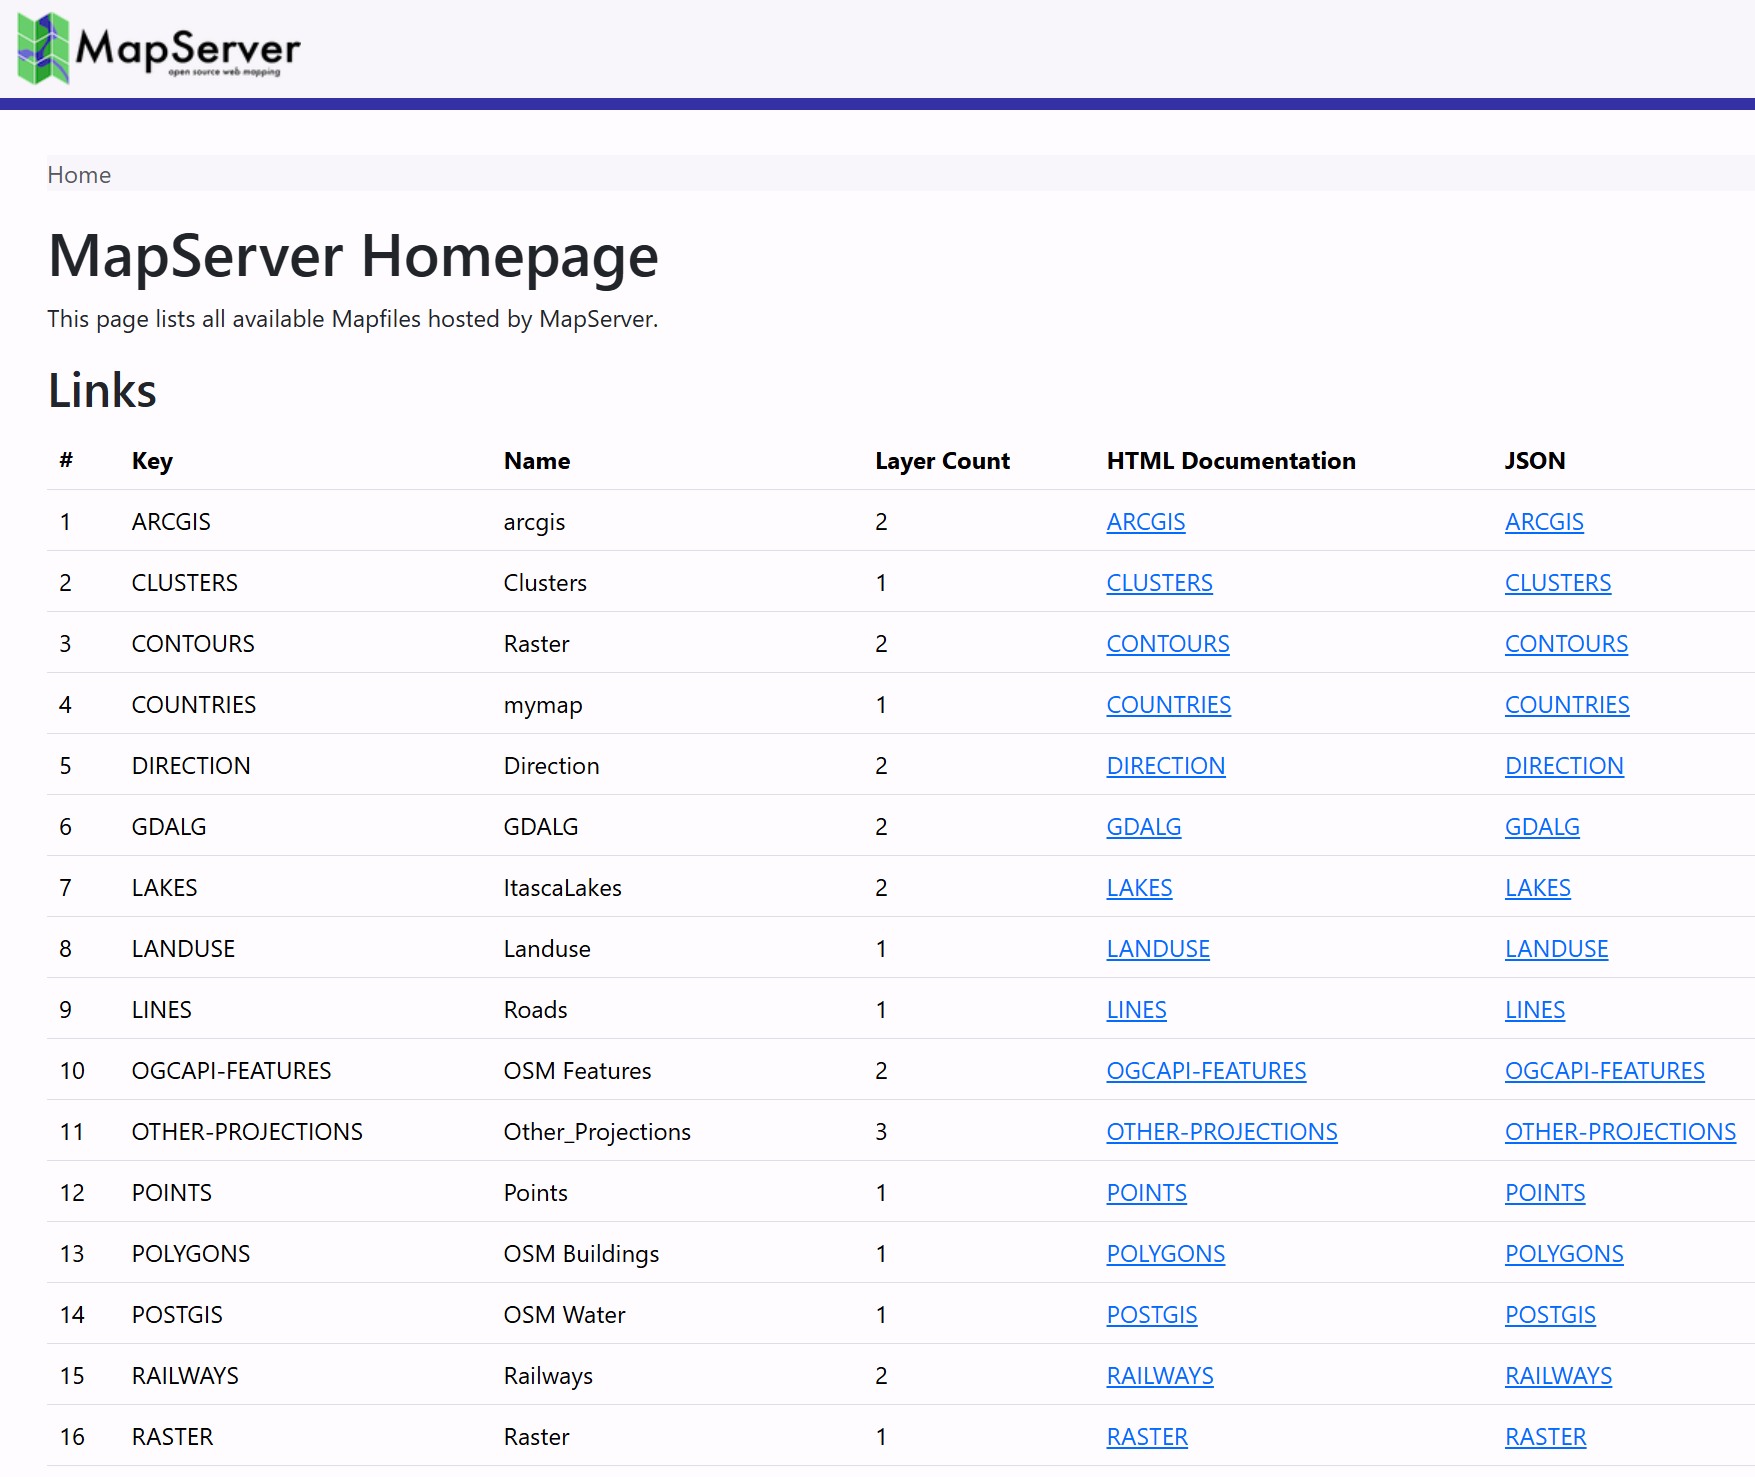Select the mymap name cell

pyautogui.click(x=543, y=705)
